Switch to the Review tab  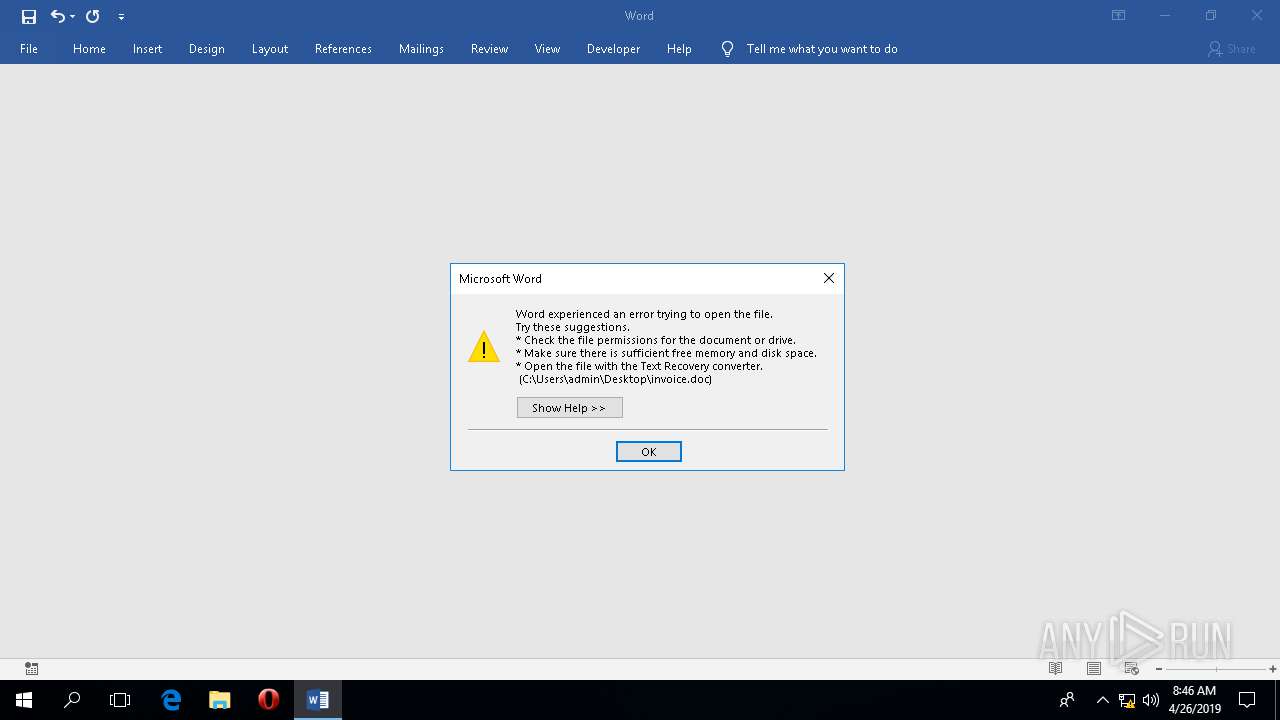coord(489,49)
